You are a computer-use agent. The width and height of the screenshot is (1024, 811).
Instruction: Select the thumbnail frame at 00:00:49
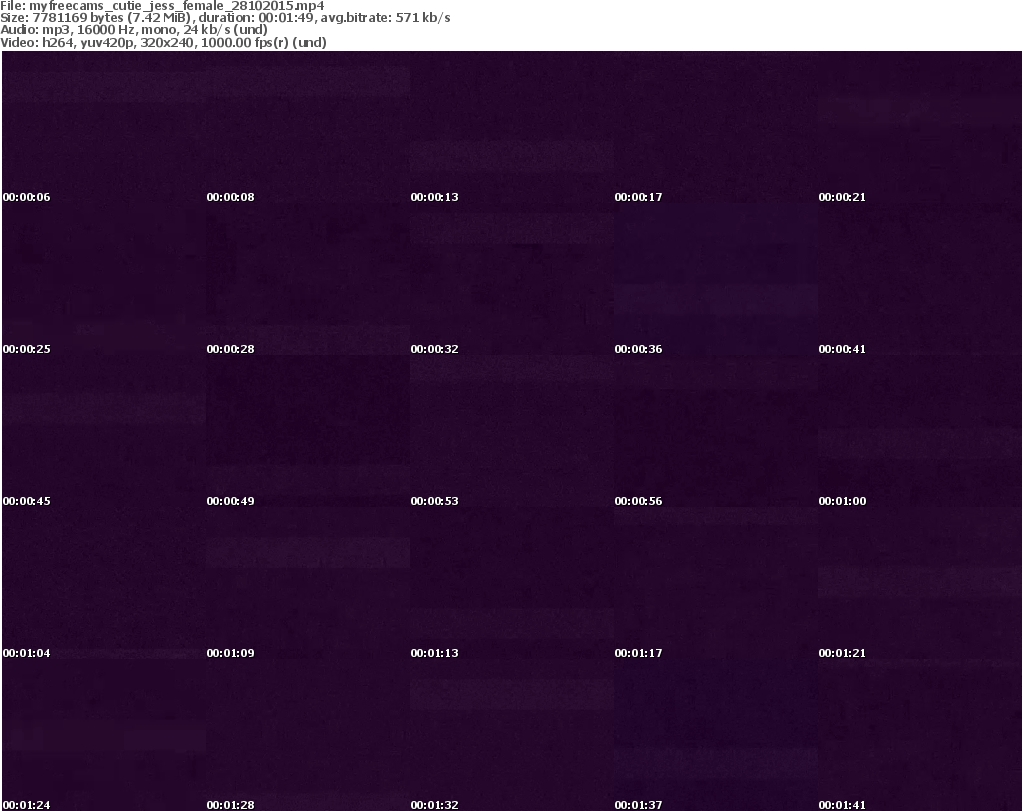coord(308,432)
